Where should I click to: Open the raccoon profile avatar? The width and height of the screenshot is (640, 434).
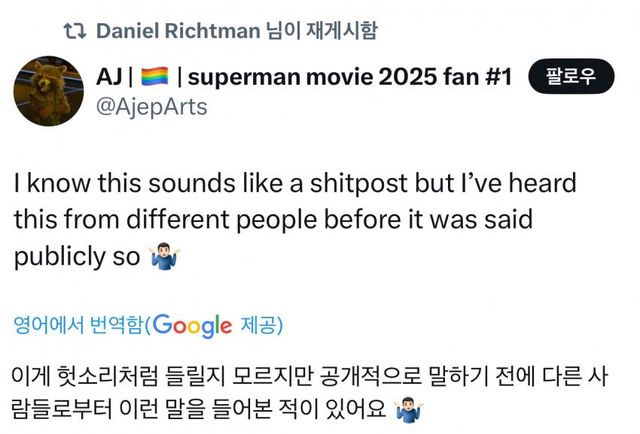(48, 91)
